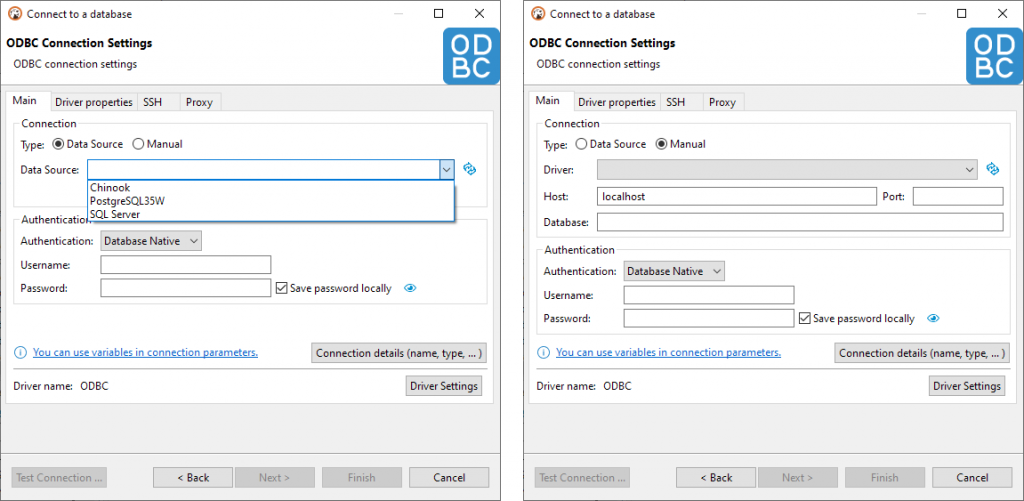Click Cancel in right window
This screenshot has height=501, width=1024.
(972, 477)
